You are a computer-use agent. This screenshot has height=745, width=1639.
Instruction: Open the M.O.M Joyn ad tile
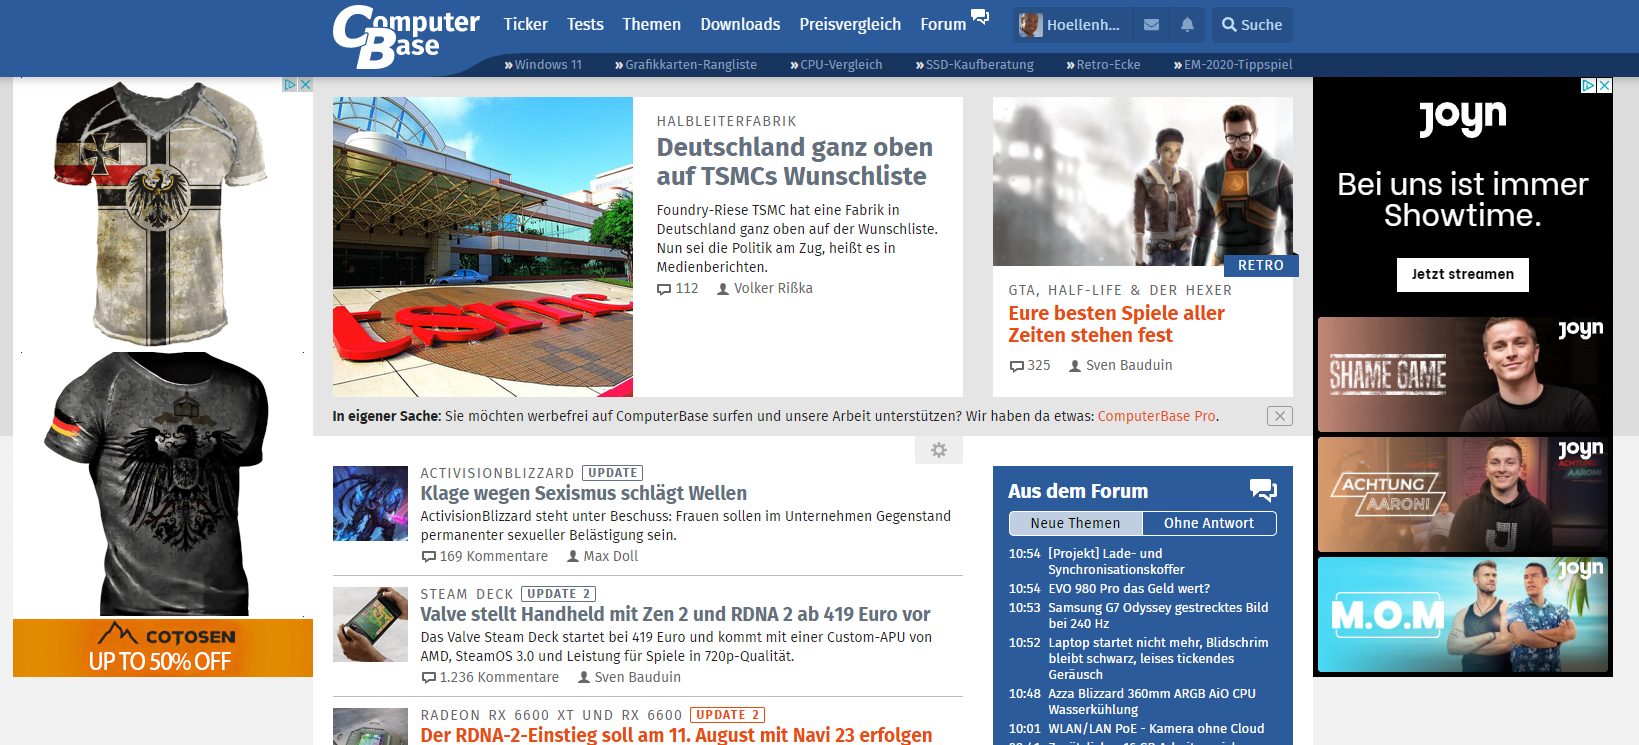click(x=1462, y=614)
